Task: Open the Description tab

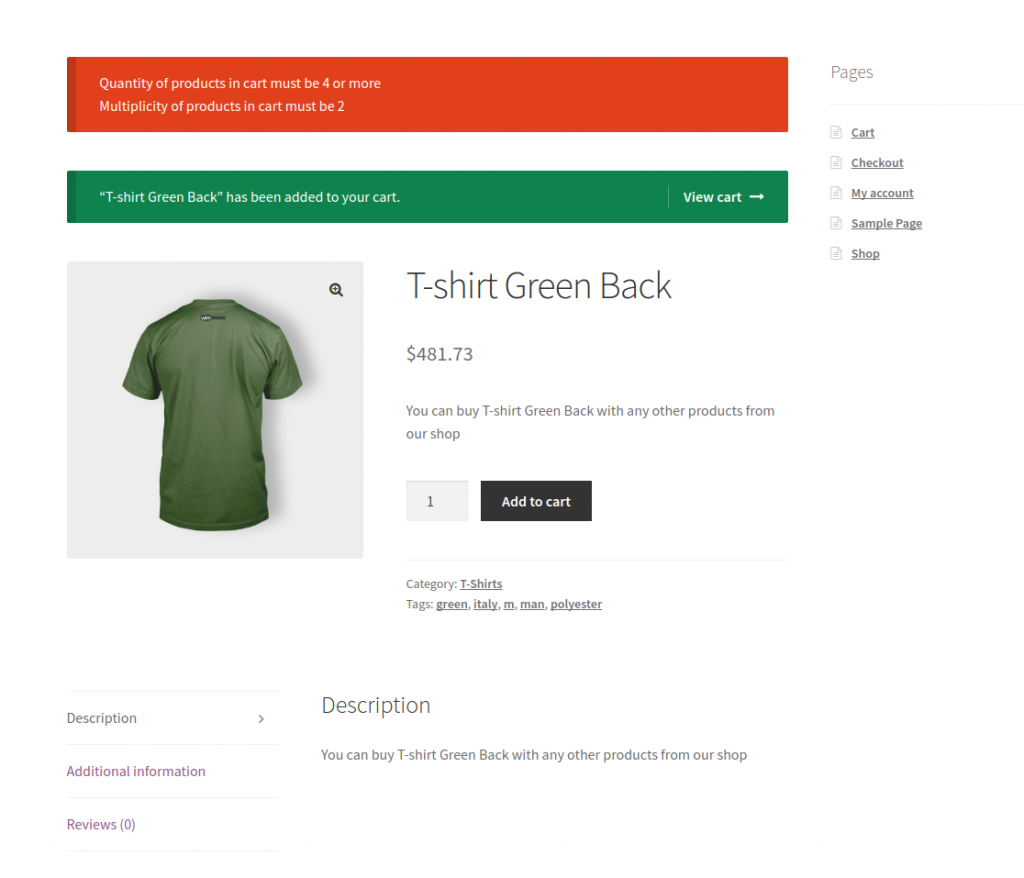Action: (172, 718)
